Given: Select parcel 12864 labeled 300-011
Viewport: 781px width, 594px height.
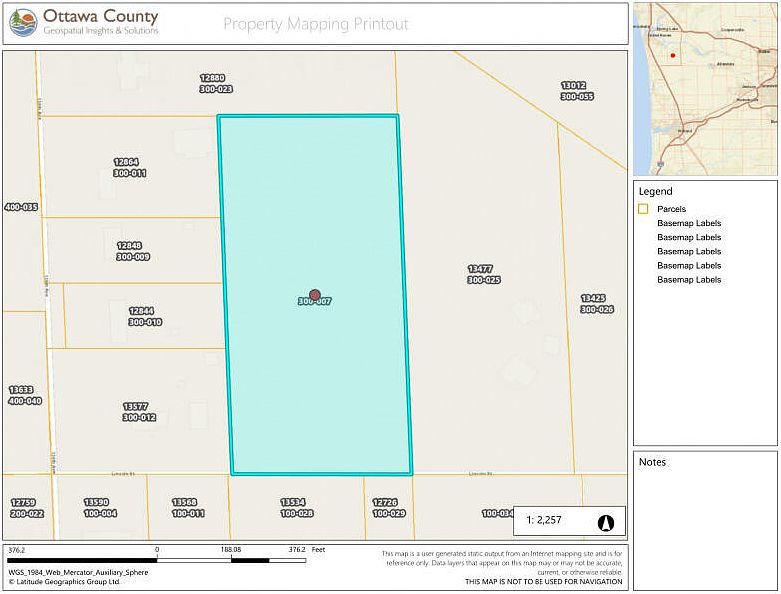Looking at the screenshot, I should (x=129, y=167).
